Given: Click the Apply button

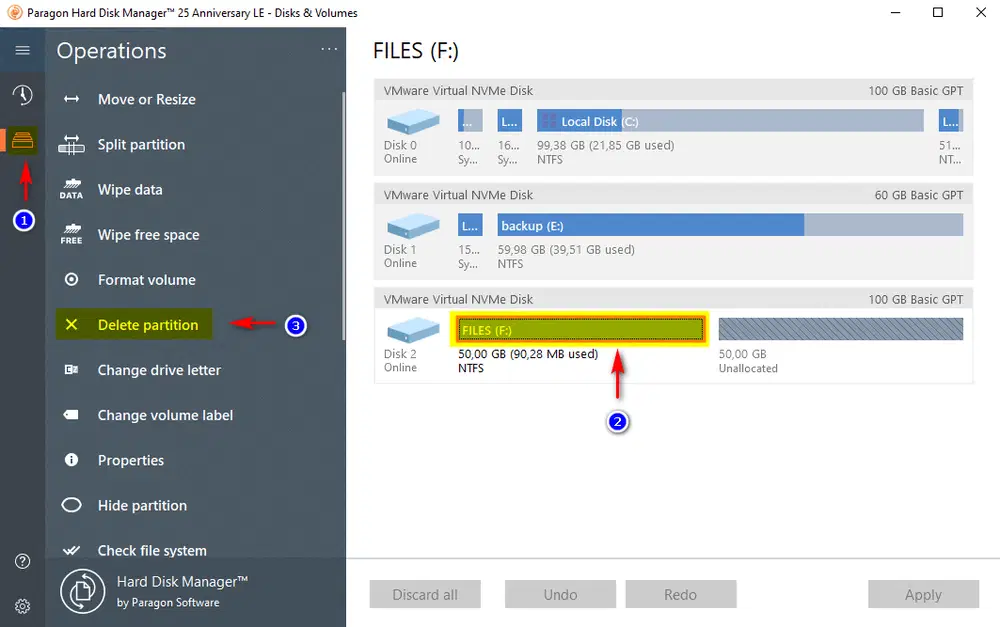Looking at the screenshot, I should [x=923, y=594].
